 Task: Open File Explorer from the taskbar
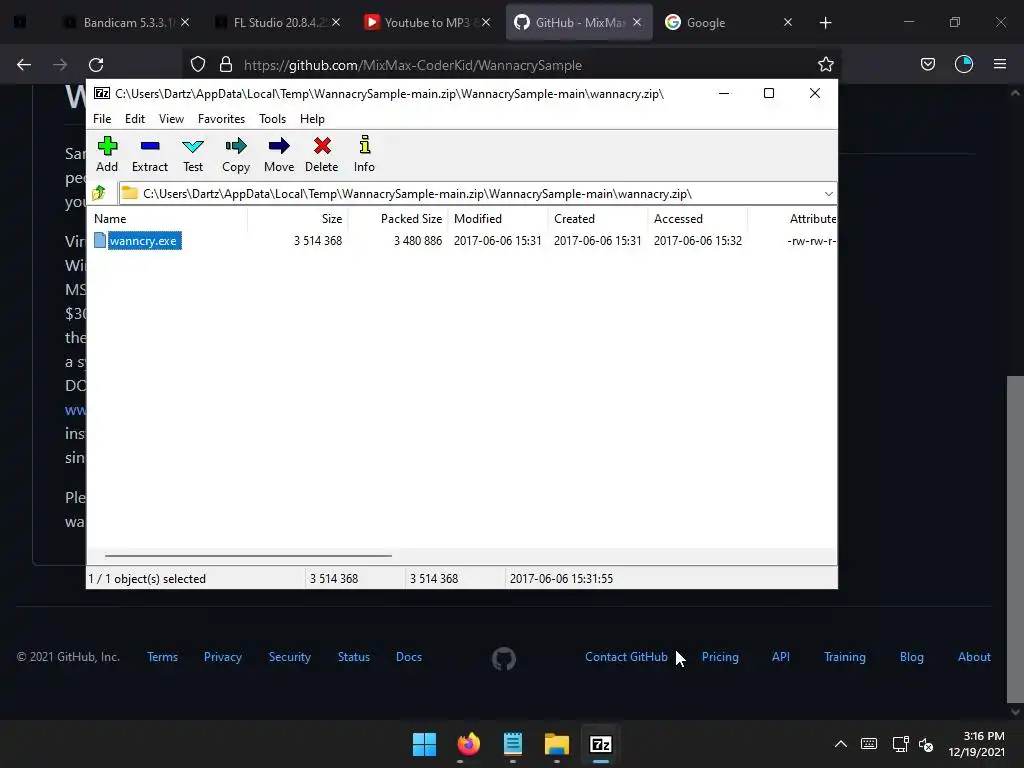point(557,744)
